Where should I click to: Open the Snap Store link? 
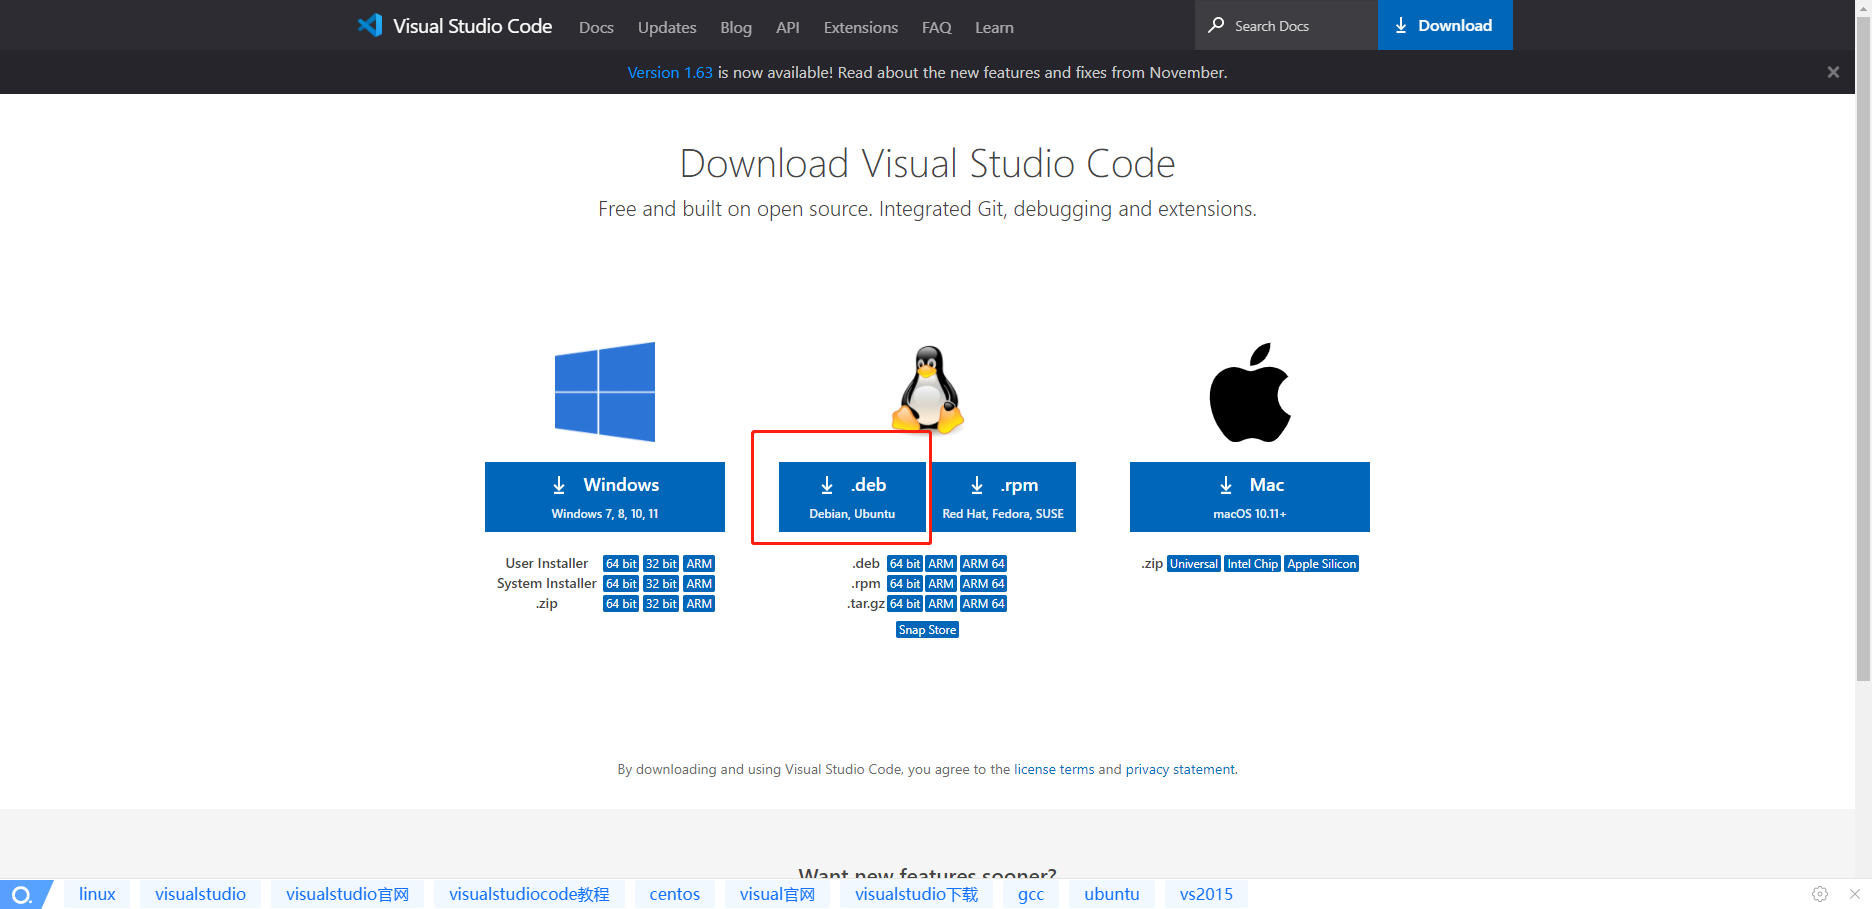[x=927, y=630]
